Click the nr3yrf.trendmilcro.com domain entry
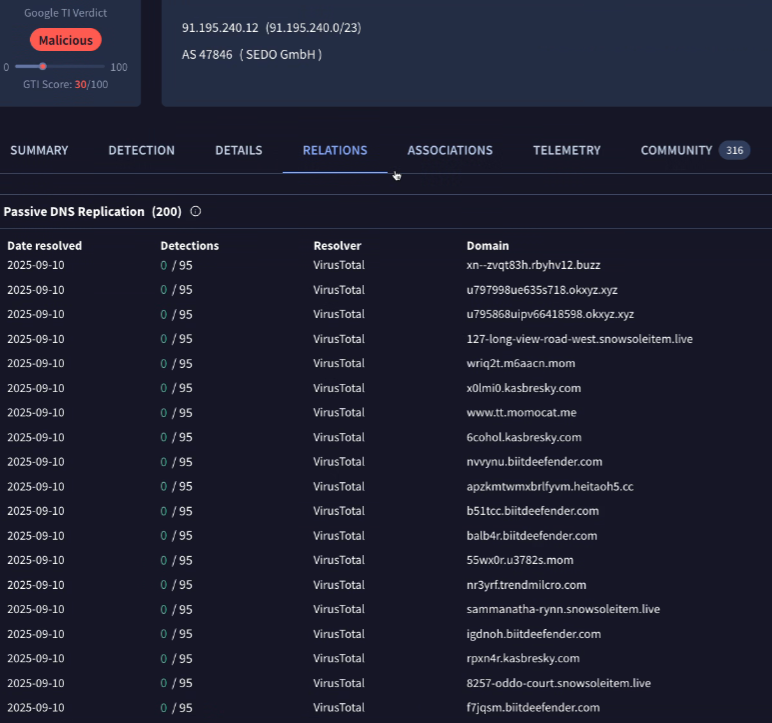772x723 pixels. (x=526, y=585)
